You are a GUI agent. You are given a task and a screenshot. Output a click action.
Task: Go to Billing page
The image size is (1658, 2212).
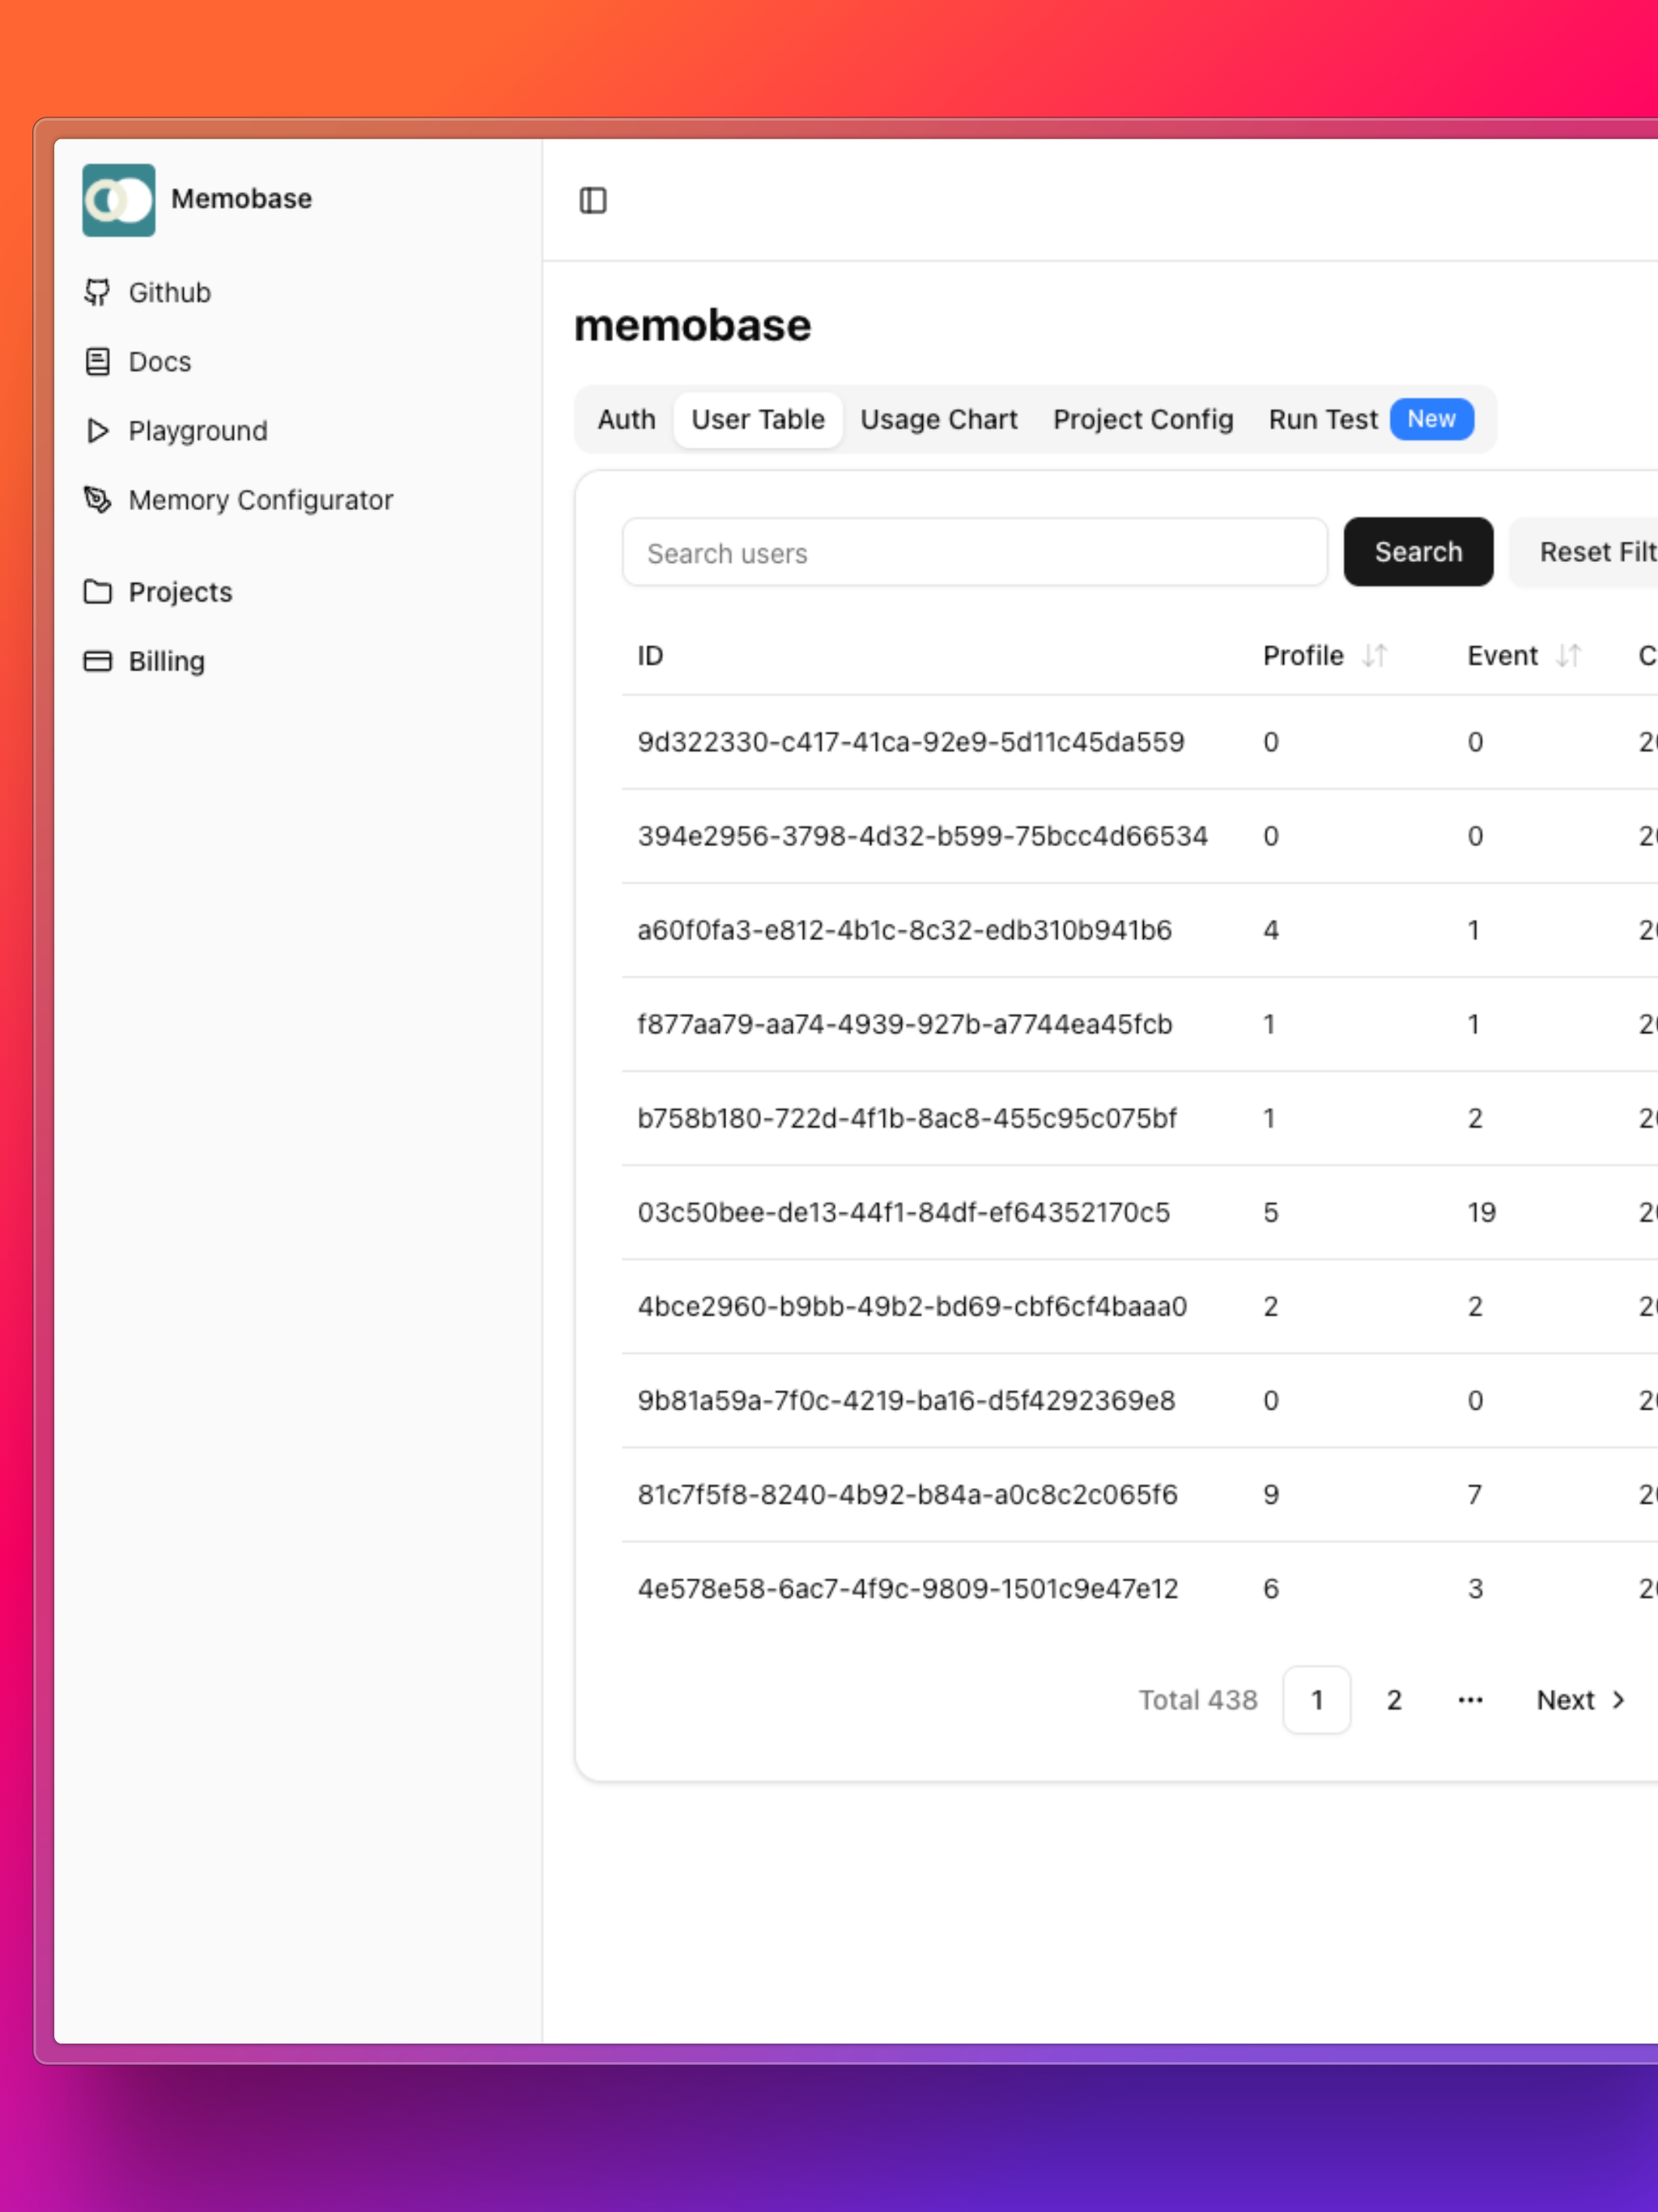point(166,661)
